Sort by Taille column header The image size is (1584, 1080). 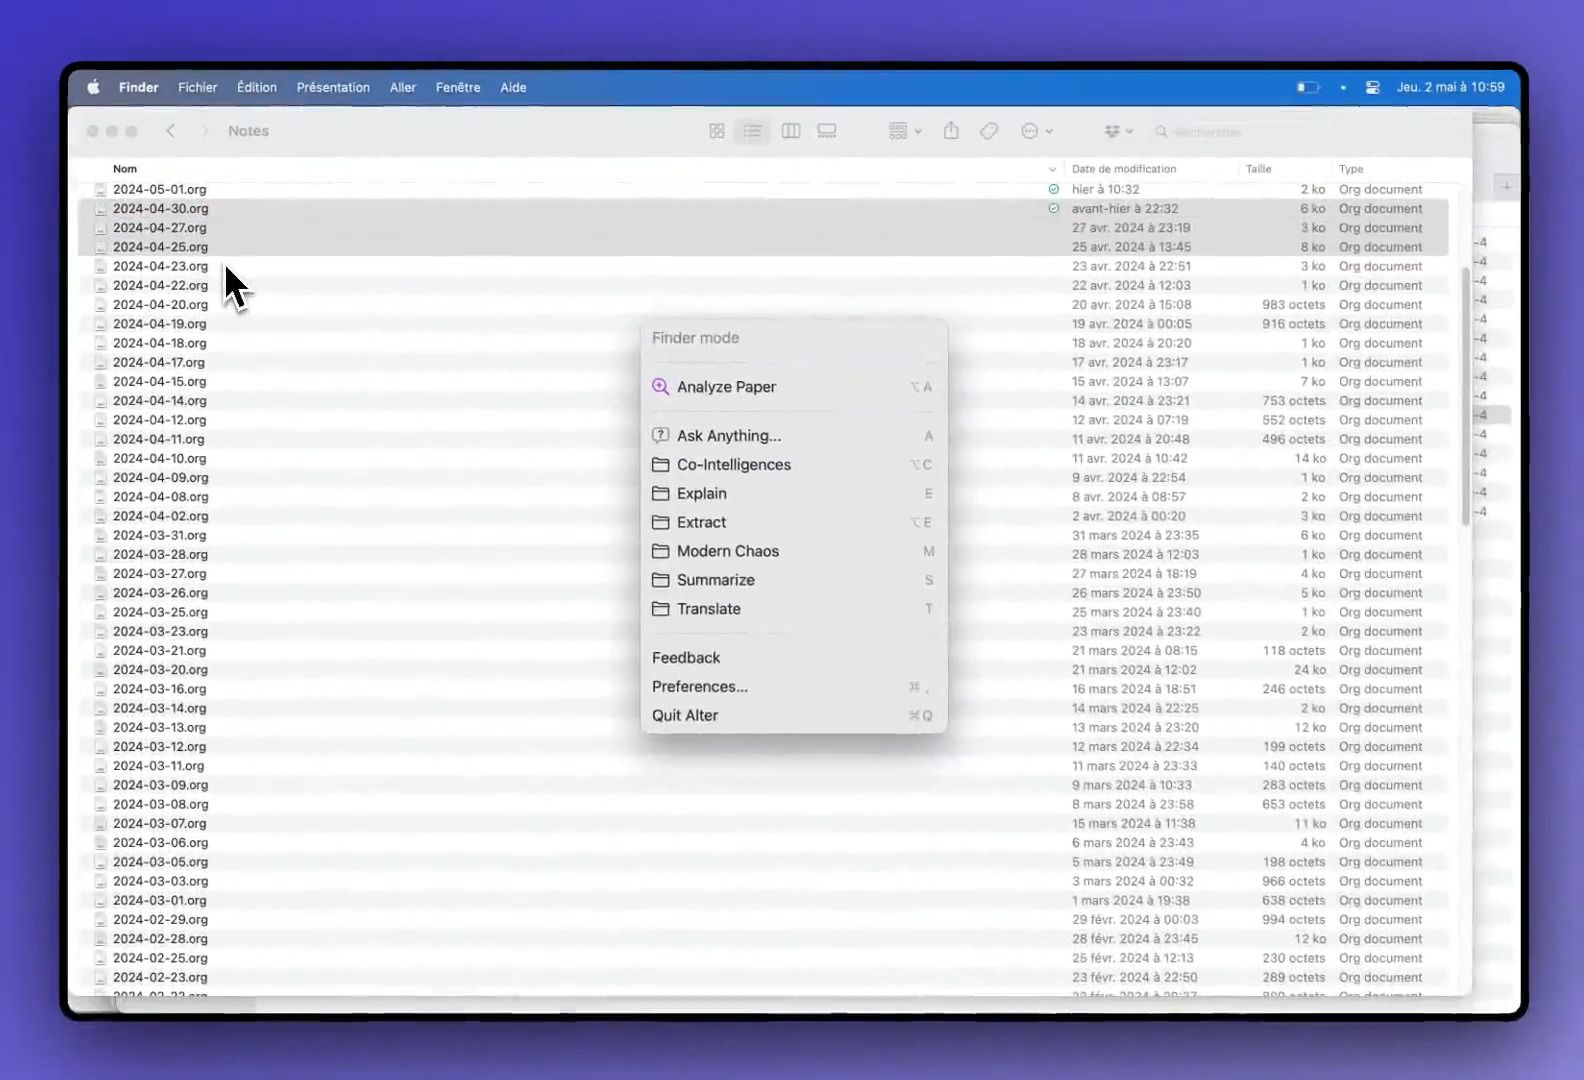point(1259,169)
